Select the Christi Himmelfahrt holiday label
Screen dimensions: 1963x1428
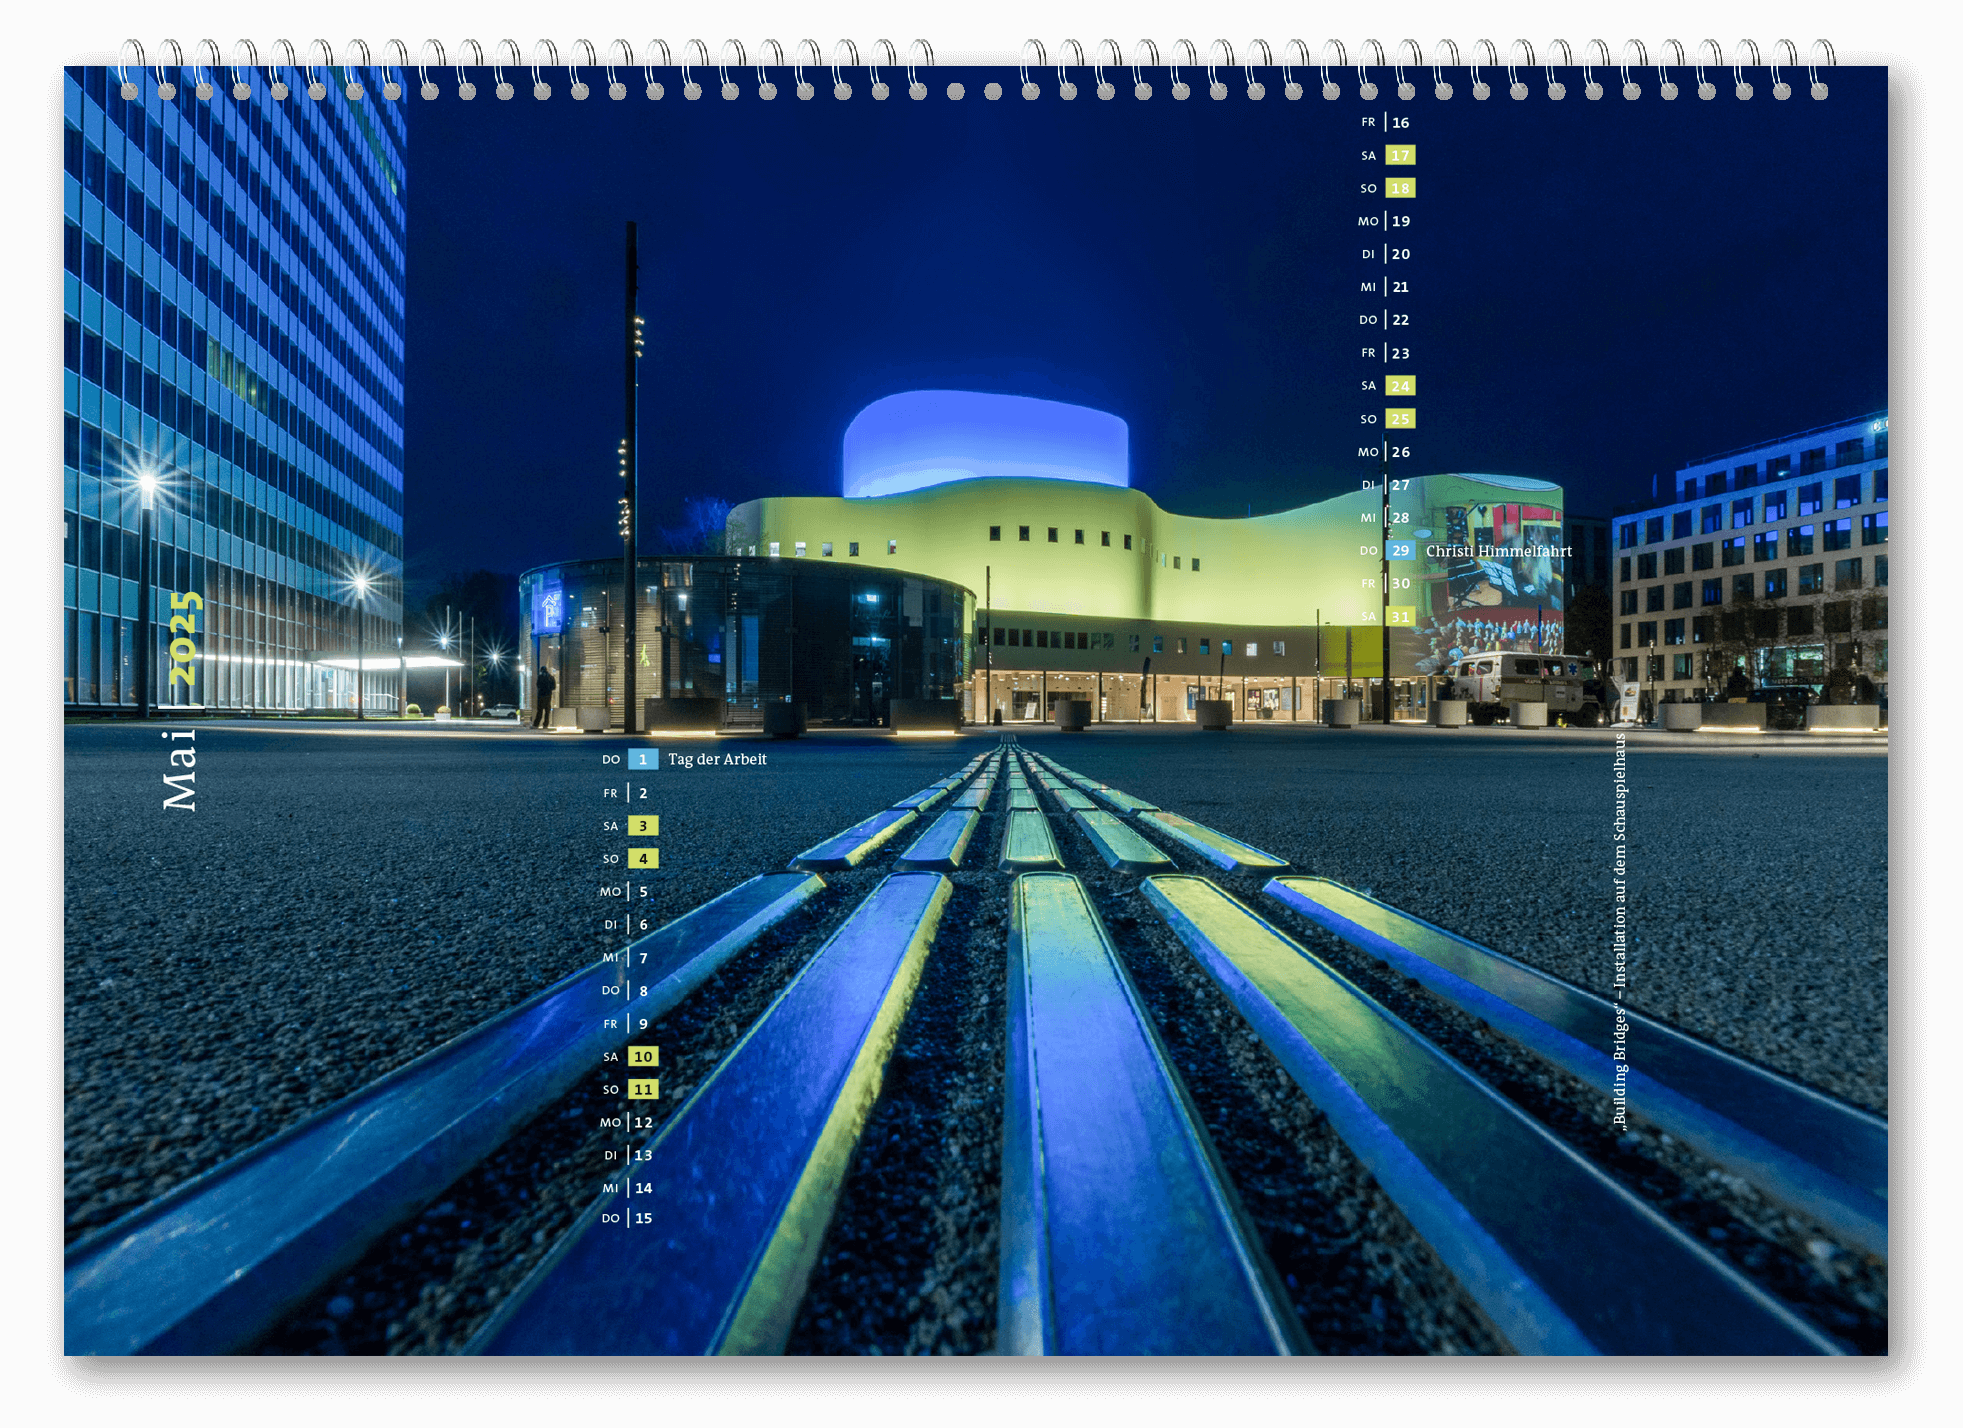click(x=1498, y=551)
